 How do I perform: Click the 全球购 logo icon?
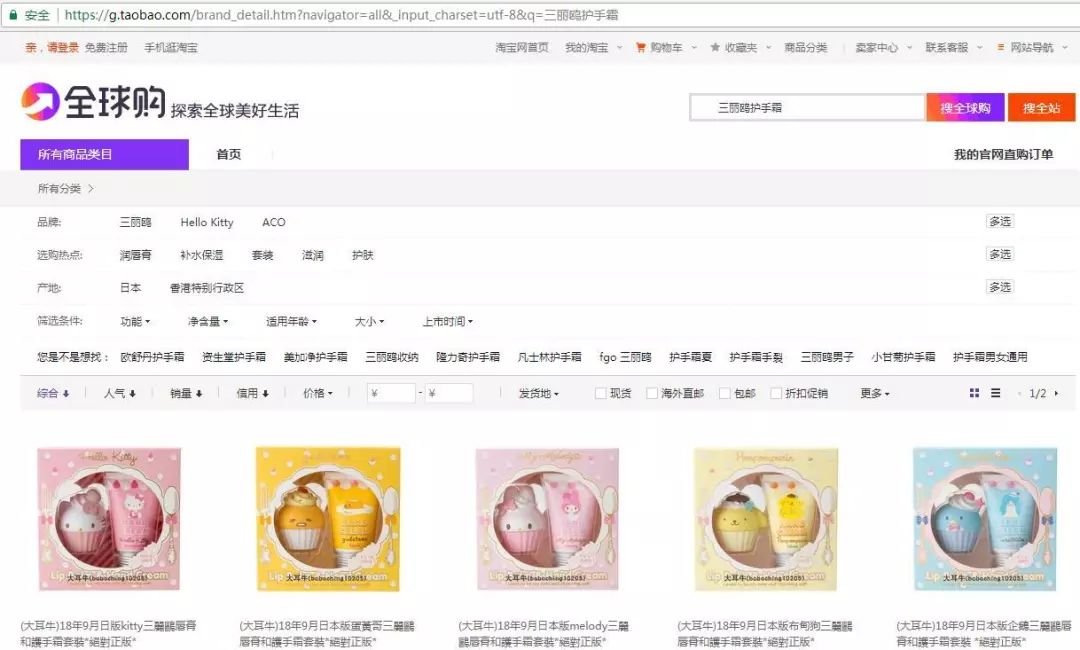40,101
